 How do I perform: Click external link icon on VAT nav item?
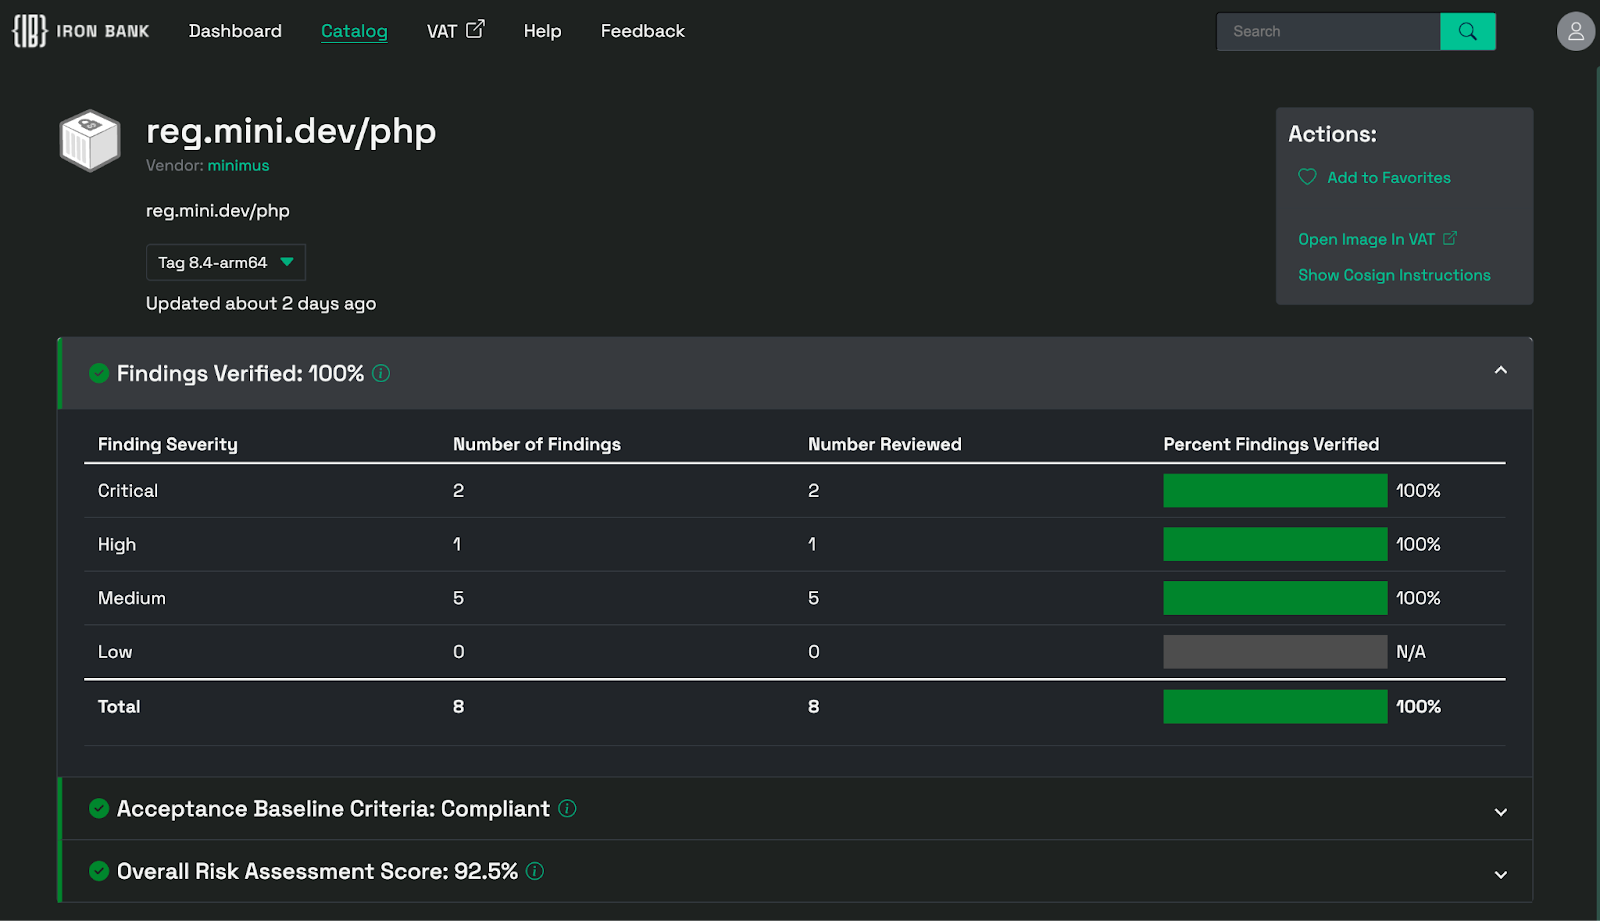point(475,29)
